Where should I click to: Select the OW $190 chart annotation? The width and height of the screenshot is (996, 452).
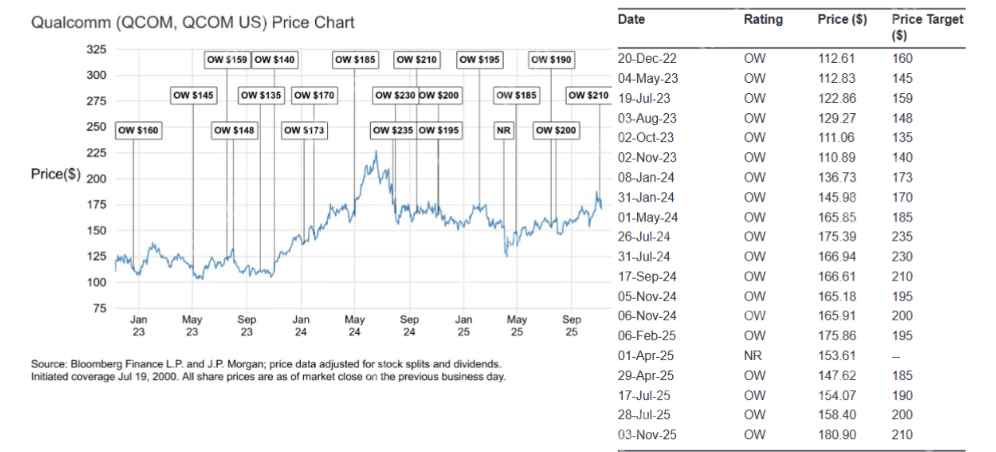point(550,60)
